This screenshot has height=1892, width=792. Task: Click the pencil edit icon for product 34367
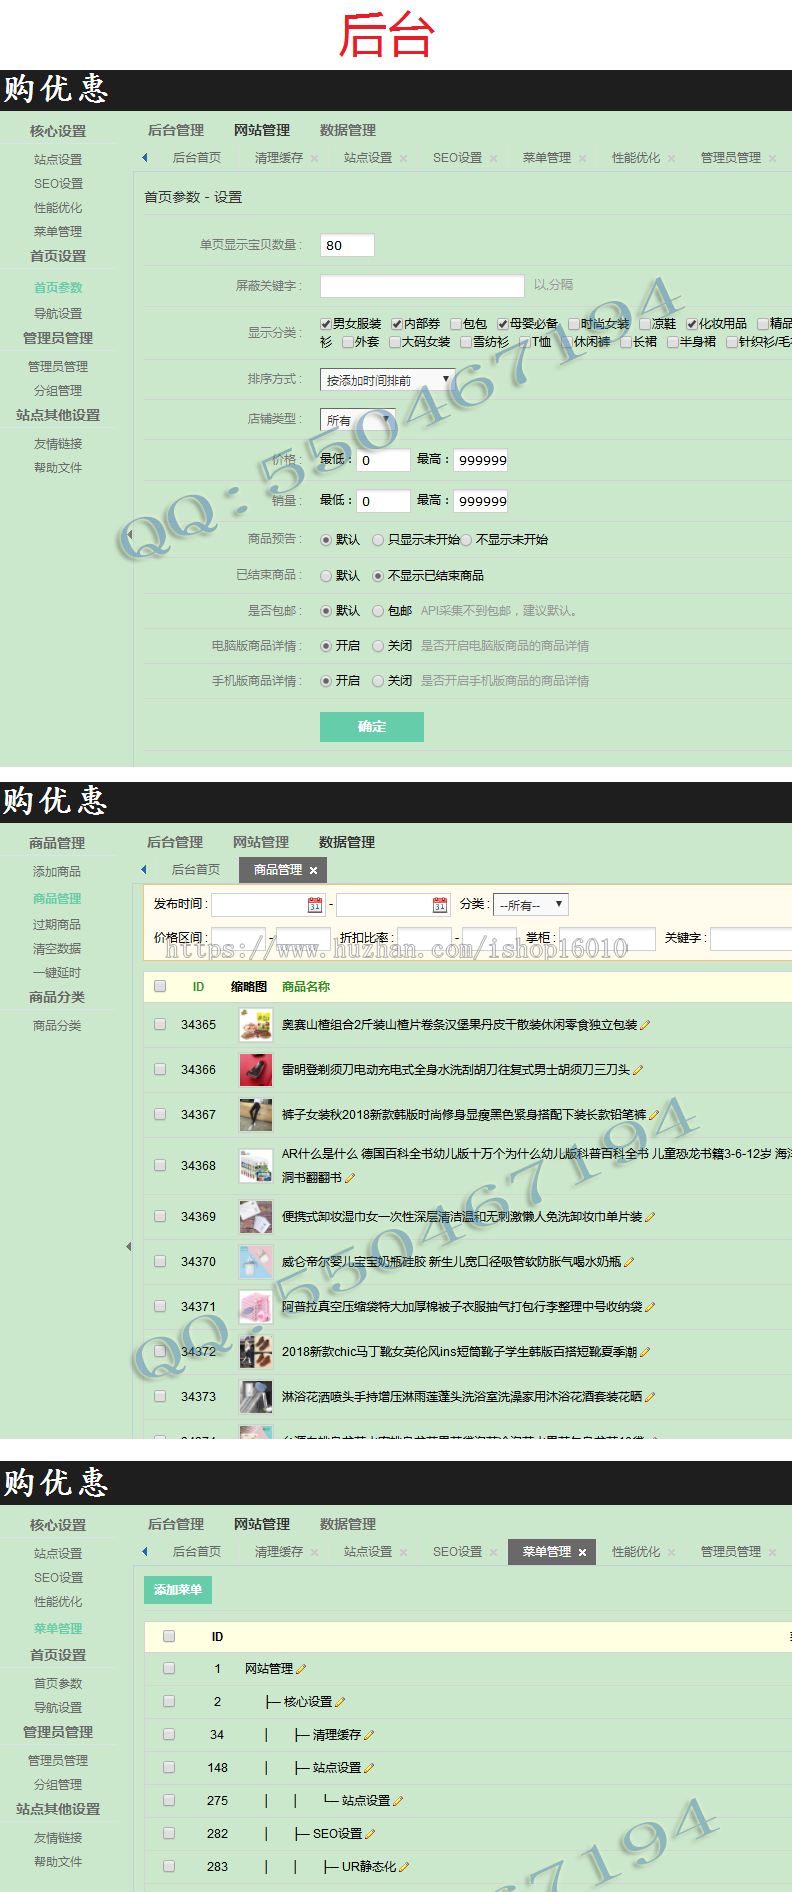pyautogui.click(x=654, y=1115)
